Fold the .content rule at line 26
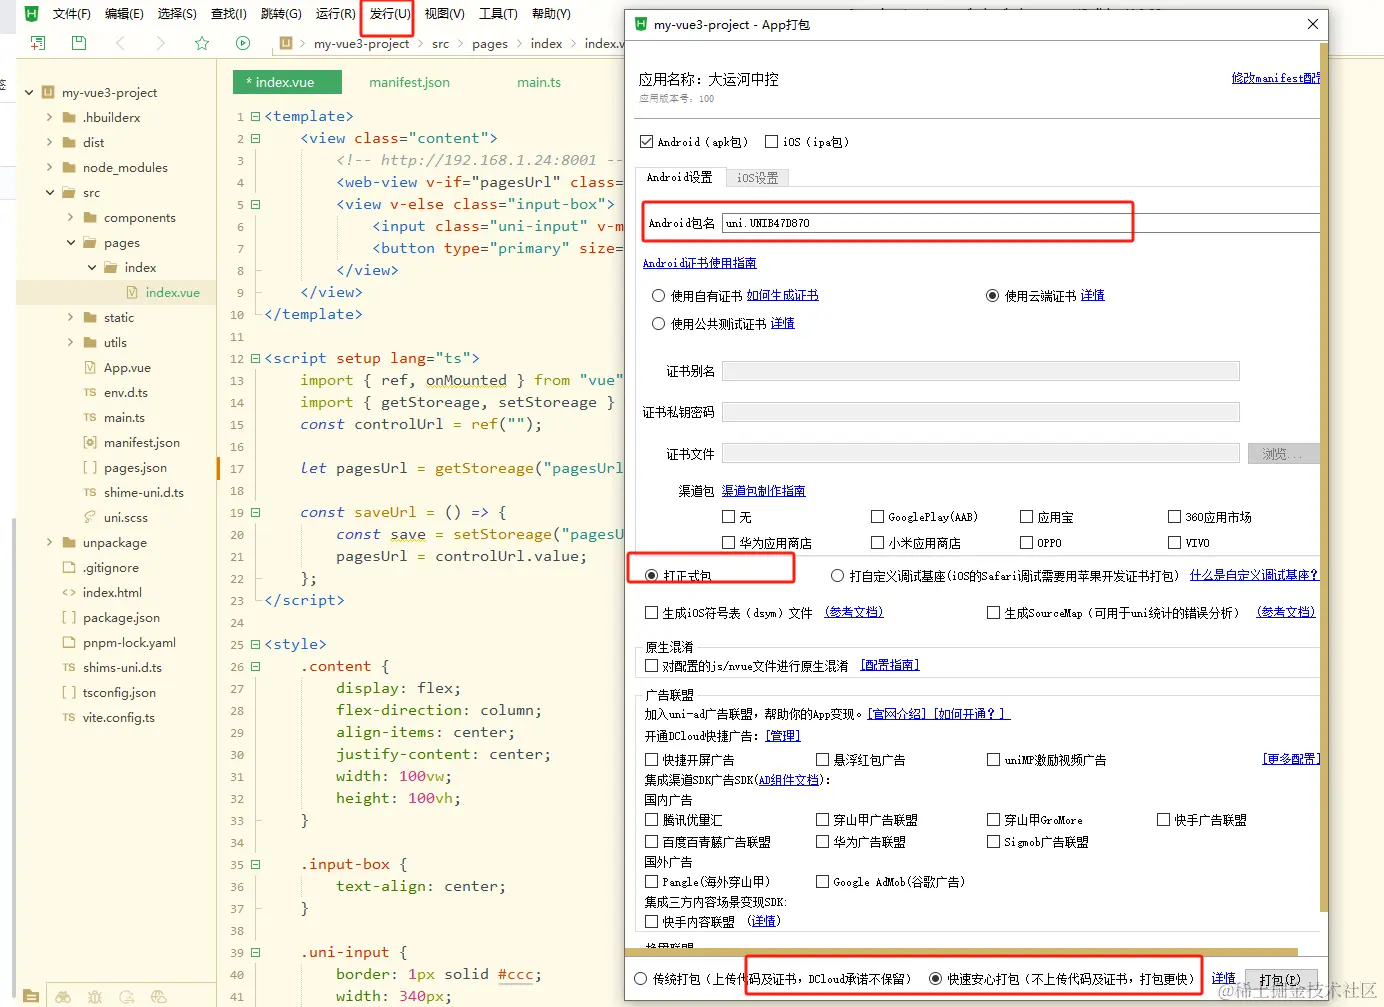The width and height of the screenshot is (1384, 1007). (x=255, y=666)
